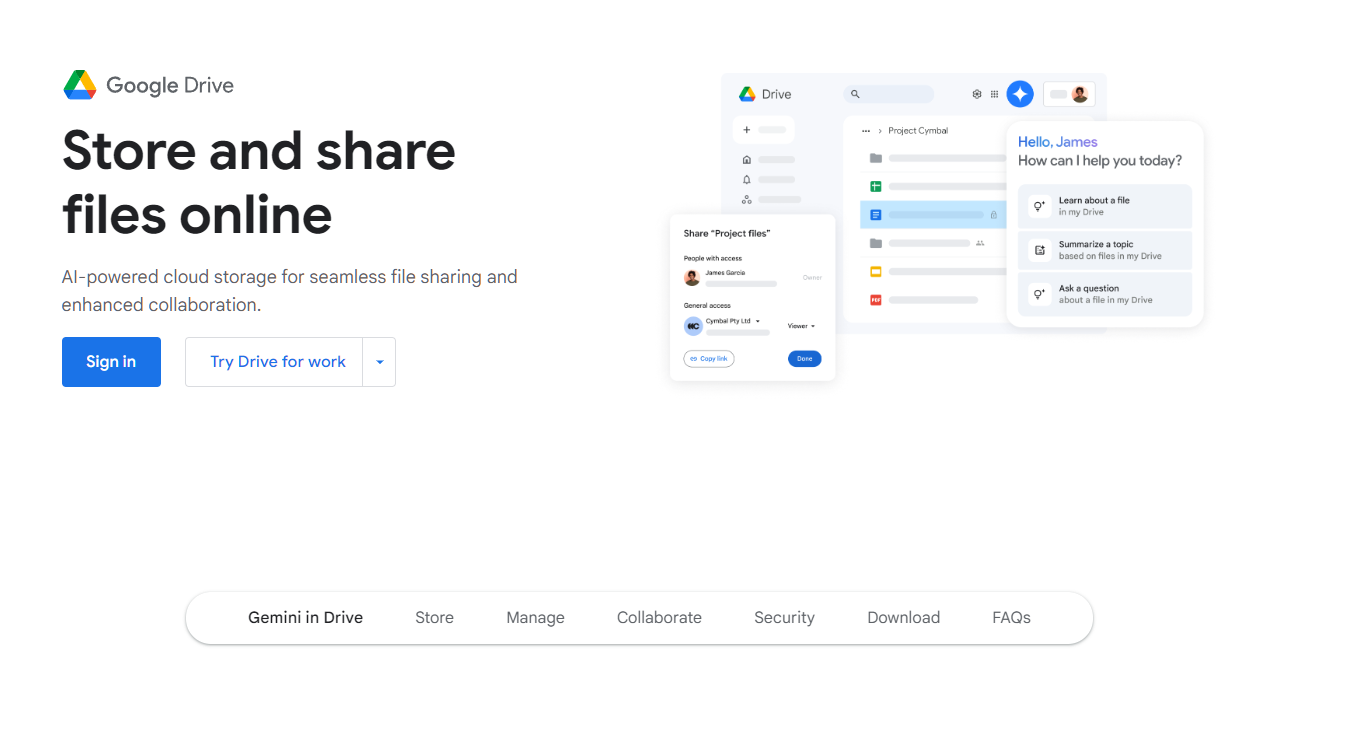Switch to the Gemini in Drive tab
Screen dimensions: 1349x742
[x=305, y=618]
